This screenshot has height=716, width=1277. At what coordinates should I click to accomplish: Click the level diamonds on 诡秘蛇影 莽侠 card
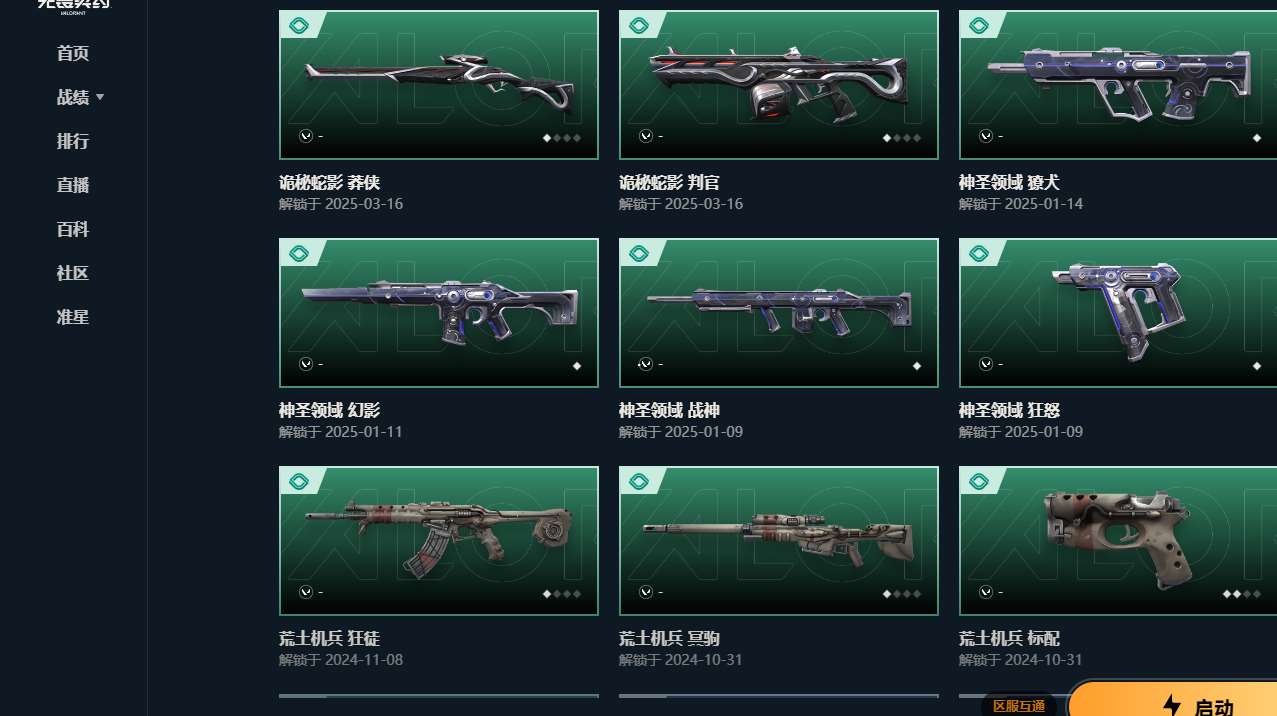(x=562, y=138)
